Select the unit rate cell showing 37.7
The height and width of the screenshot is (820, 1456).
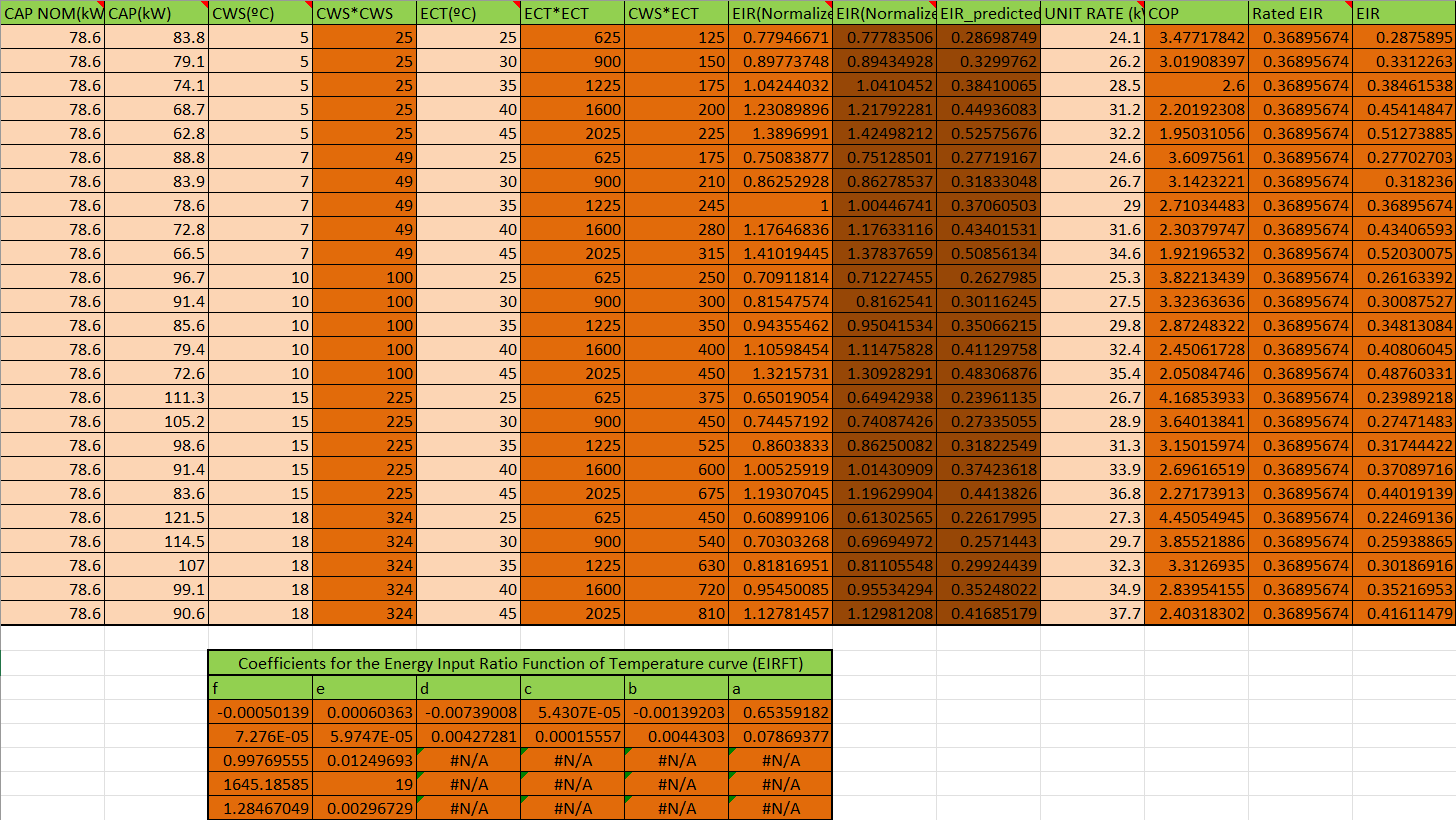pos(1092,614)
